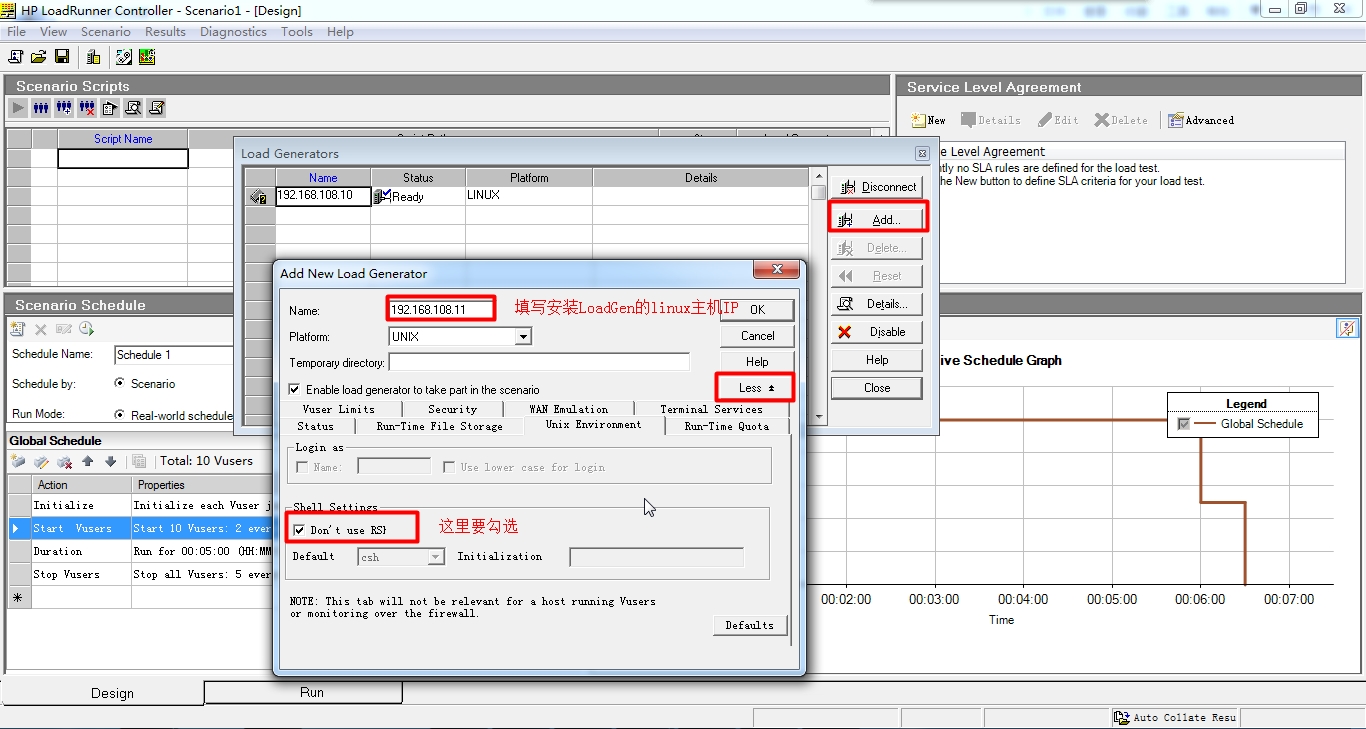The image size is (1366, 729).
Task: Open the Diagnostics menu
Action: tap(233, 32)
